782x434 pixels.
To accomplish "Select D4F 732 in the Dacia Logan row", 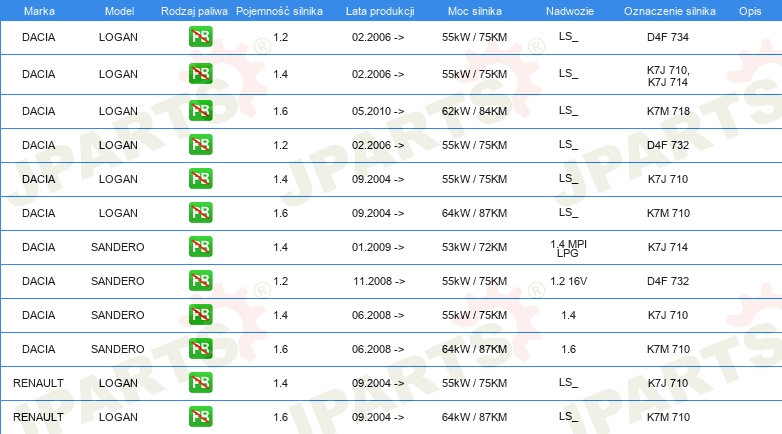I will tap(668, 145).
